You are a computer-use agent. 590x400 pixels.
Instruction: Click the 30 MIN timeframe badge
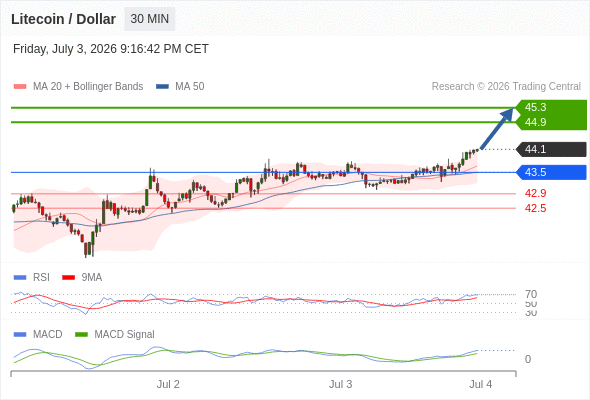click(x=149, y=19)
